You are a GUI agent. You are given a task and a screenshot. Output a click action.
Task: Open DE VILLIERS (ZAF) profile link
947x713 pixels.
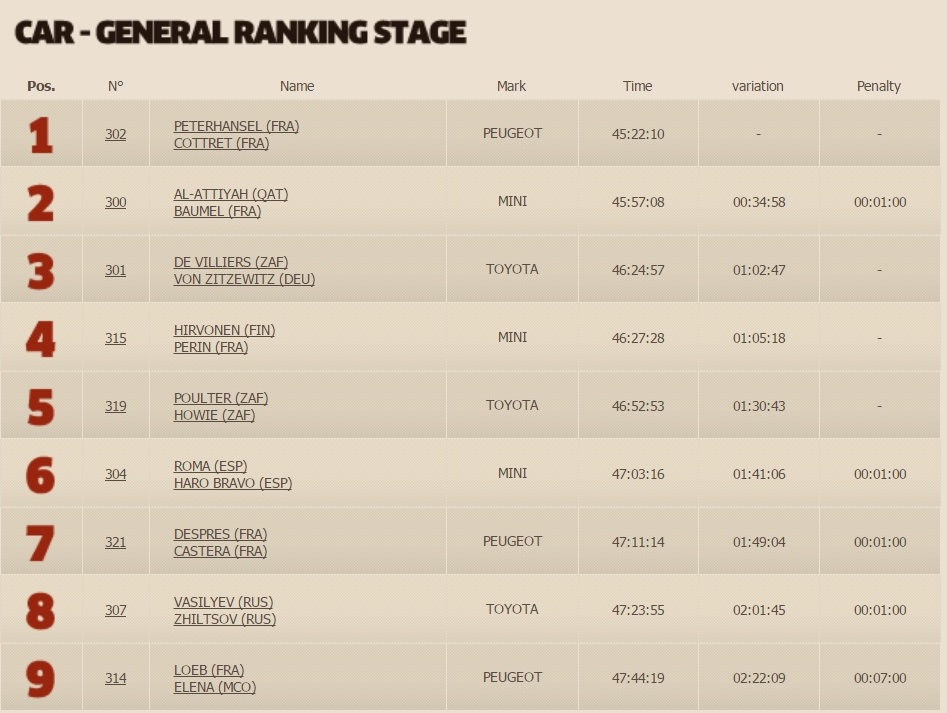tap(231, 262)
